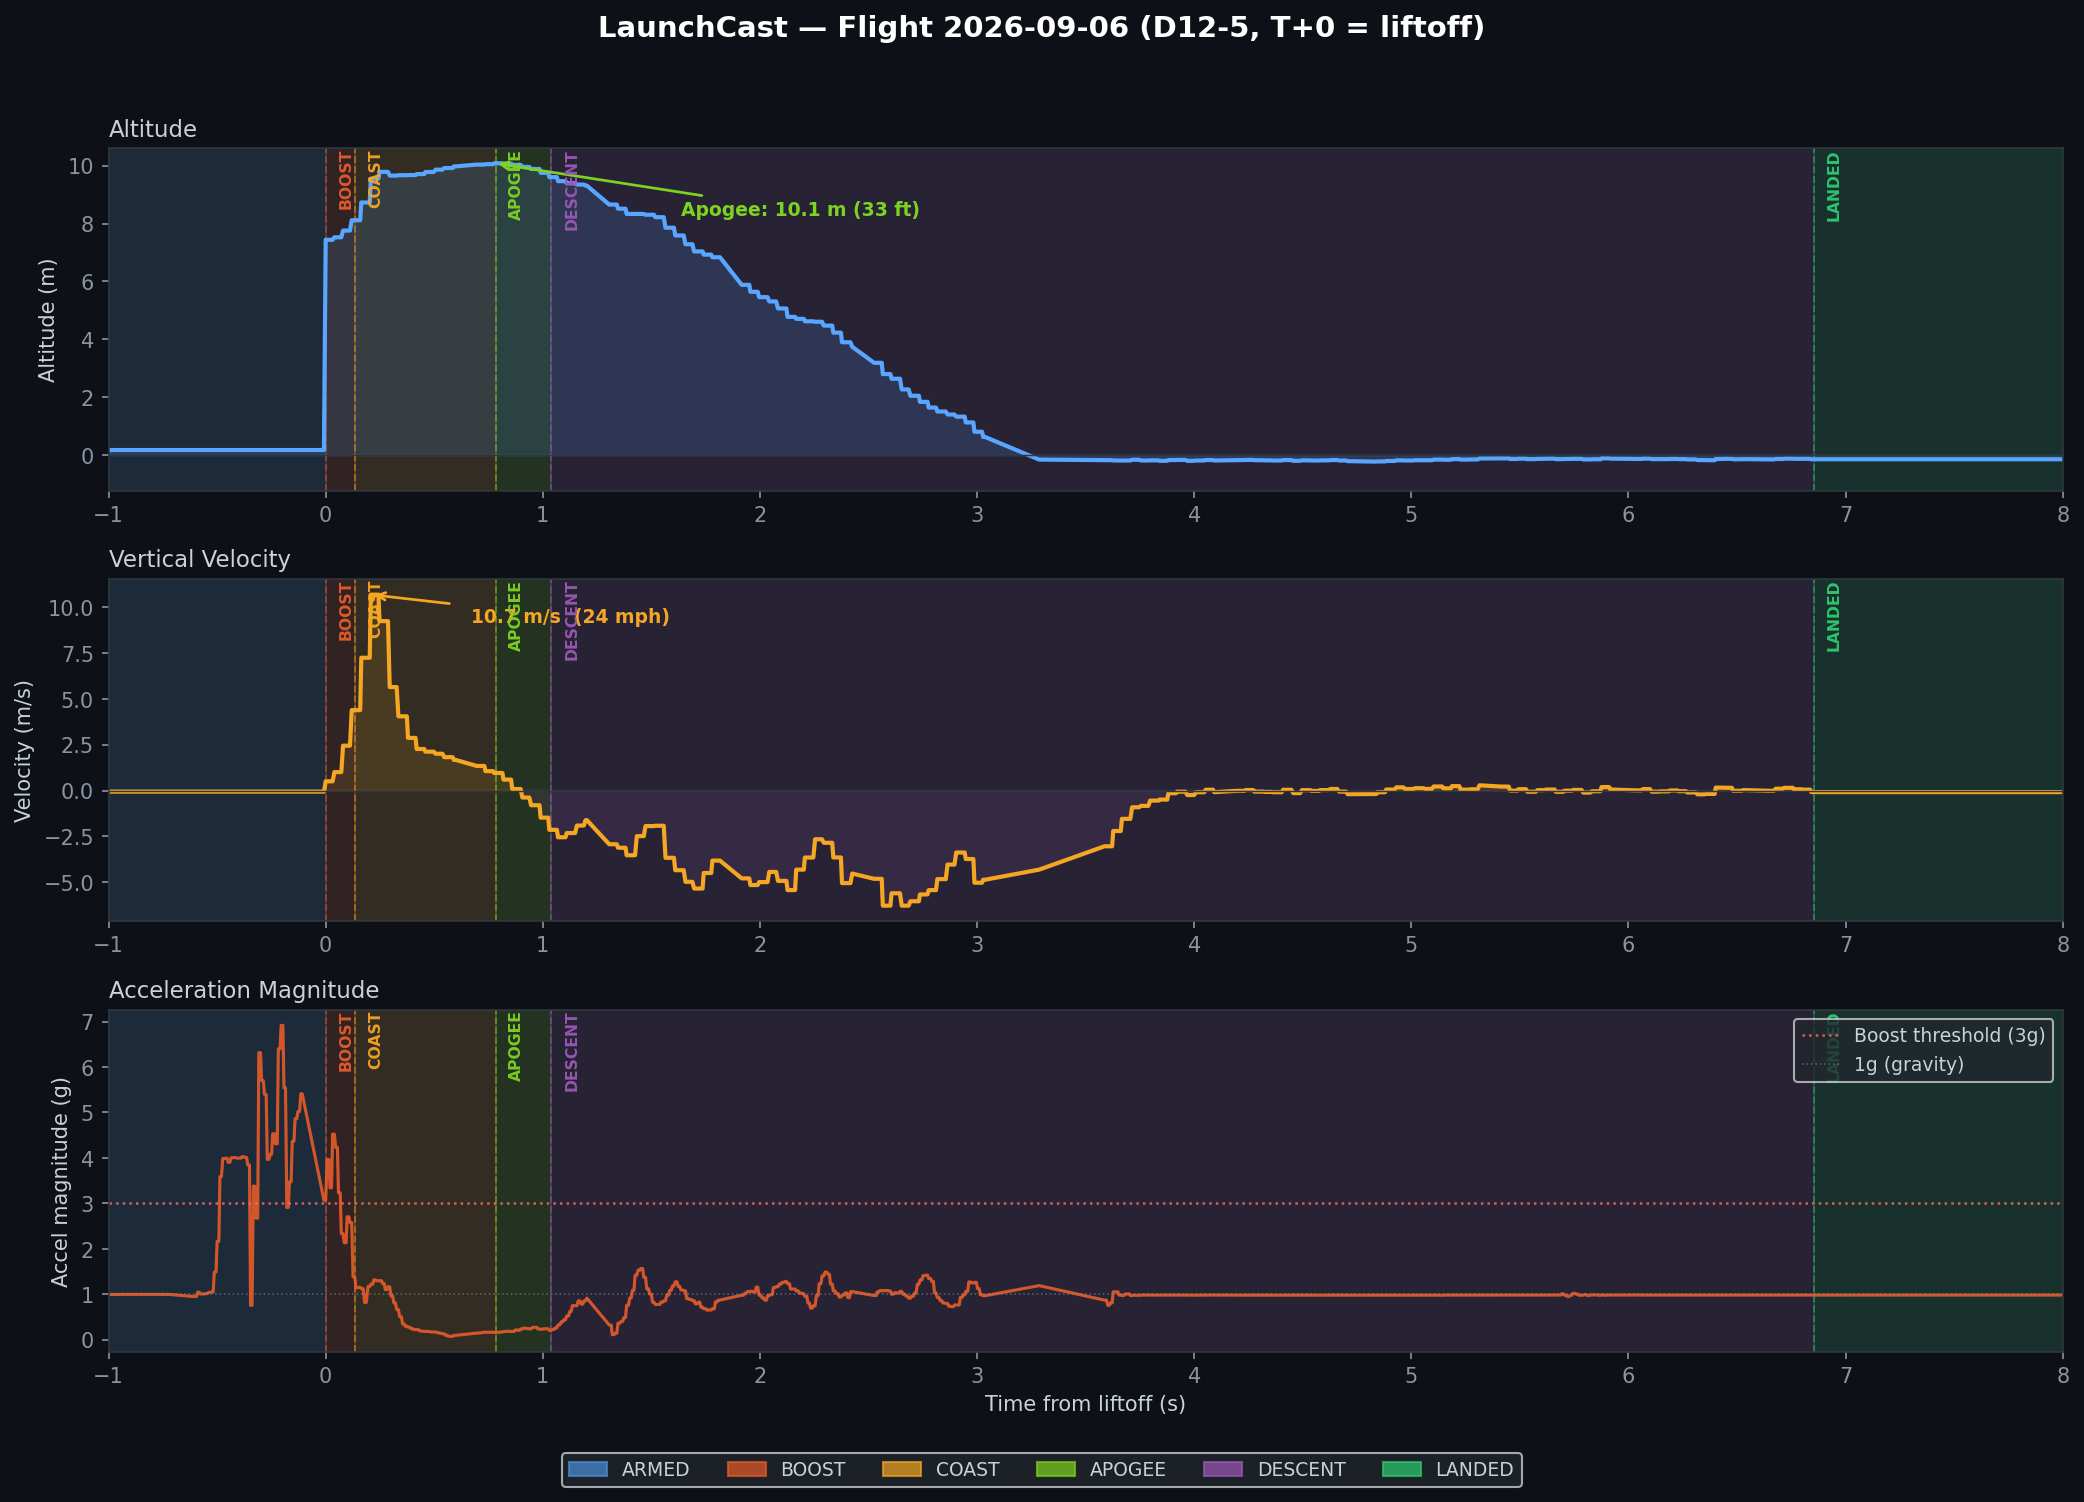Select the COAST legend swatch
This screenshot has width=2084, height=1502.
click(901, 1469)
